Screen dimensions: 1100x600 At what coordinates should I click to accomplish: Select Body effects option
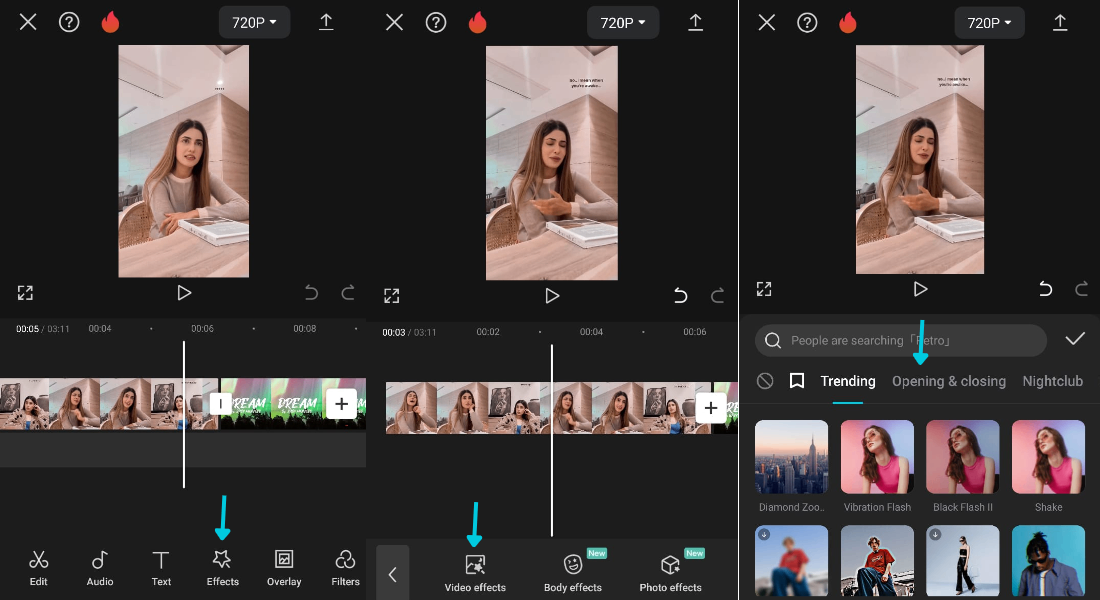click(x=573, y=573)
